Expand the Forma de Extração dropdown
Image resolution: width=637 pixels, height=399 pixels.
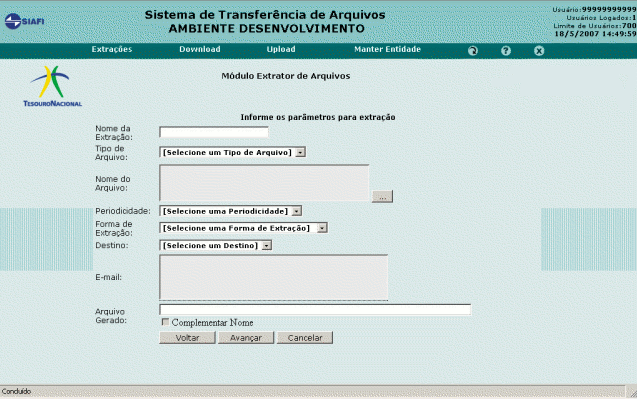(x=243, y=228)
